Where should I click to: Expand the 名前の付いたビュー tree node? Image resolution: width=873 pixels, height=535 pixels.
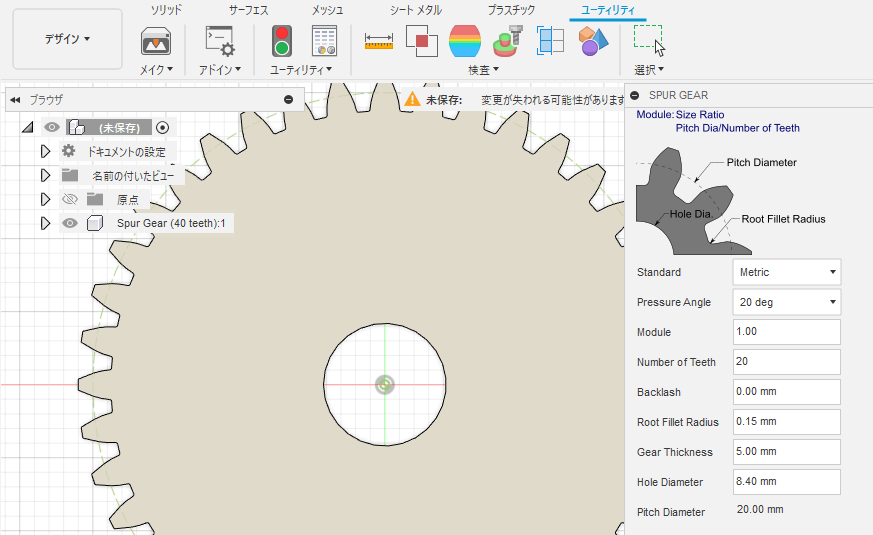pyautogui.click(x=45, y=175)
